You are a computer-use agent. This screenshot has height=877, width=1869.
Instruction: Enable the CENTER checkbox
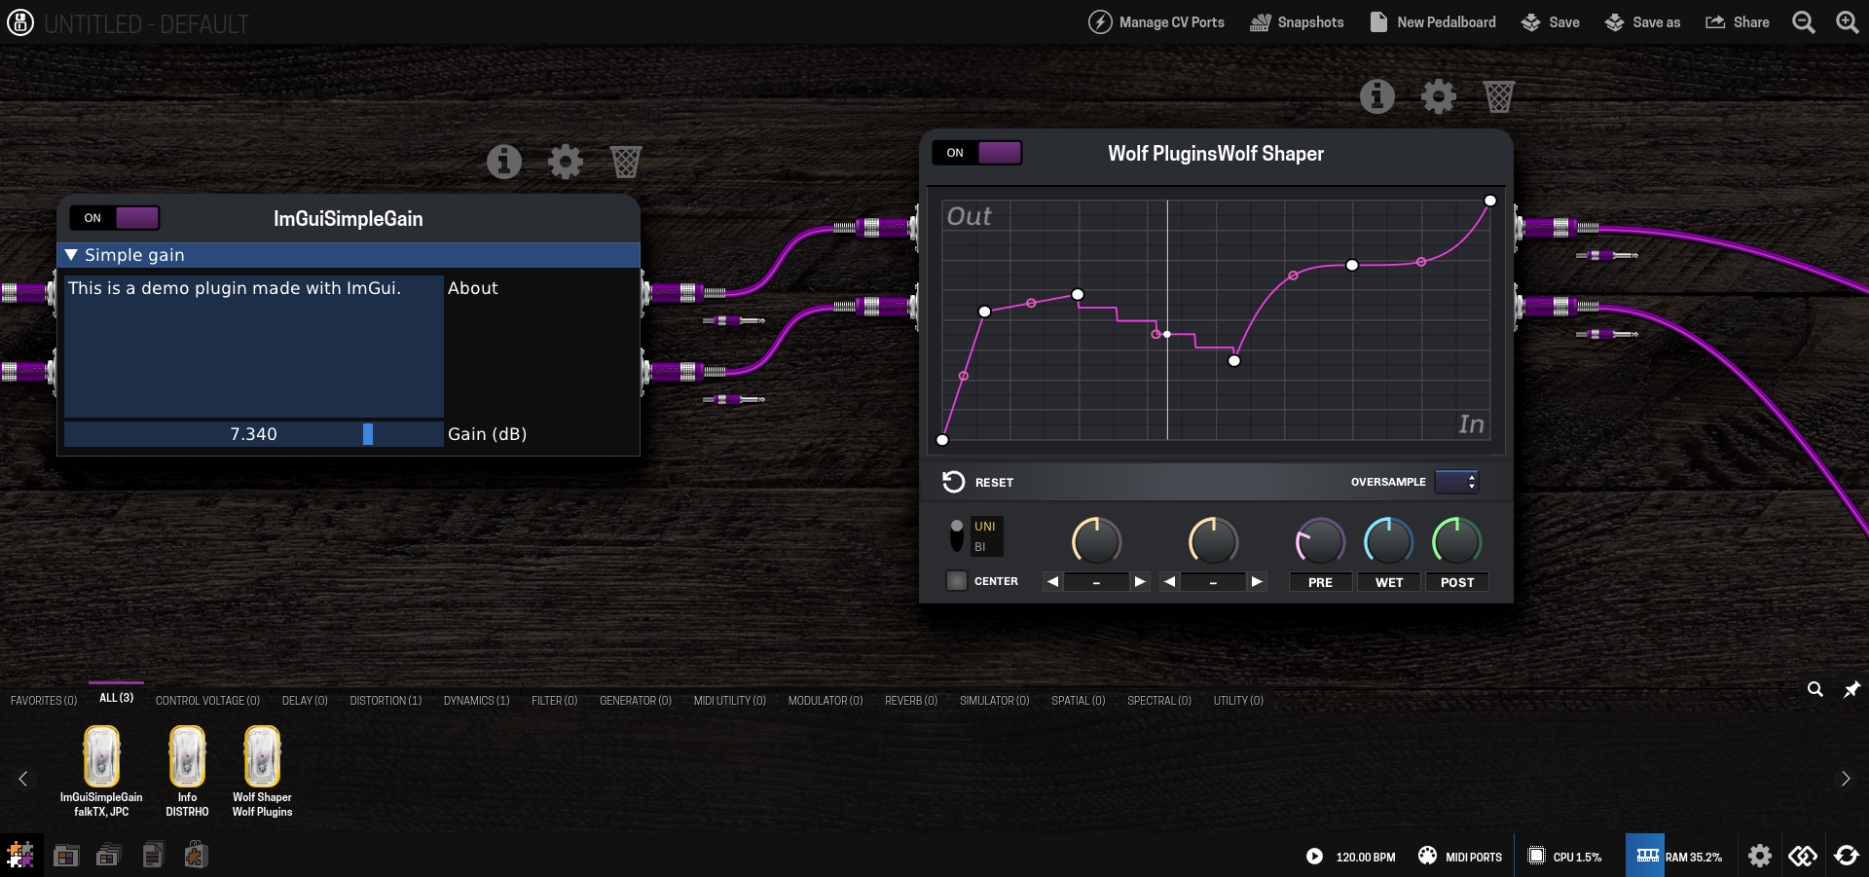point(957,581)
